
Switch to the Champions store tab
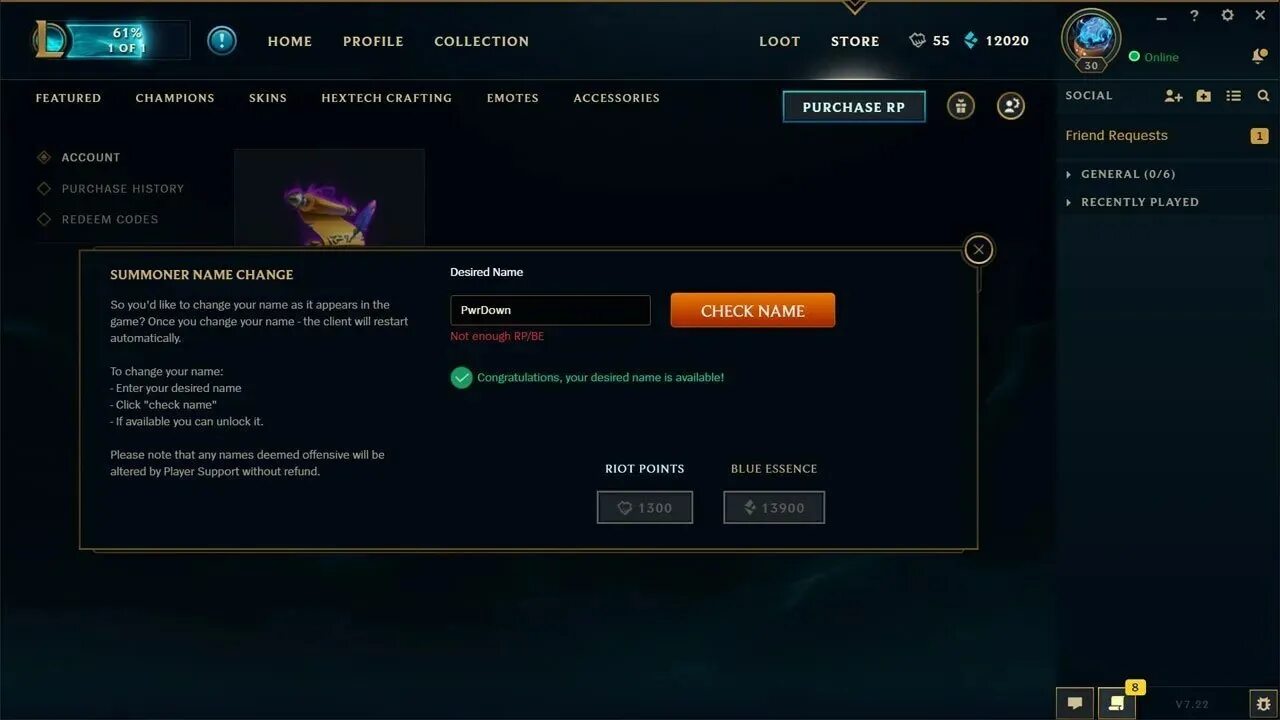pyautogui.click(x=175, y=98)
